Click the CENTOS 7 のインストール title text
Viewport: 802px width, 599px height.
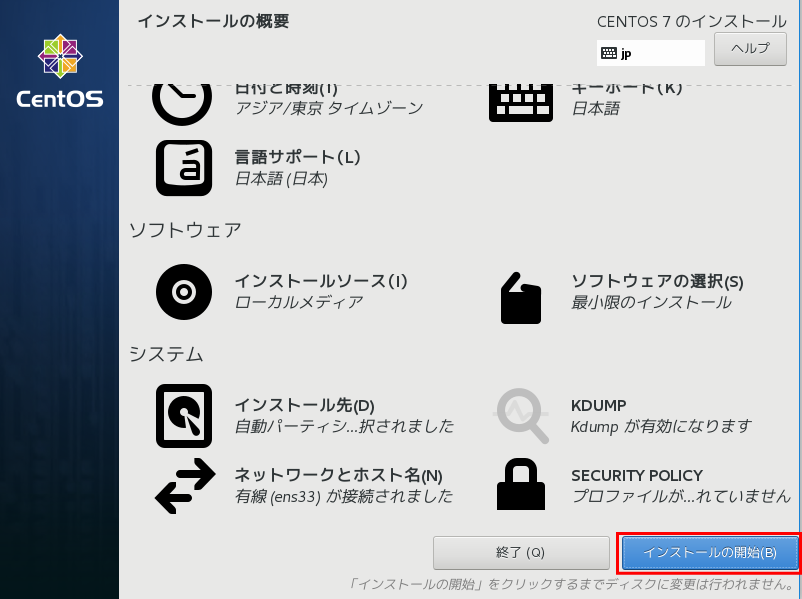click(692, 21)
